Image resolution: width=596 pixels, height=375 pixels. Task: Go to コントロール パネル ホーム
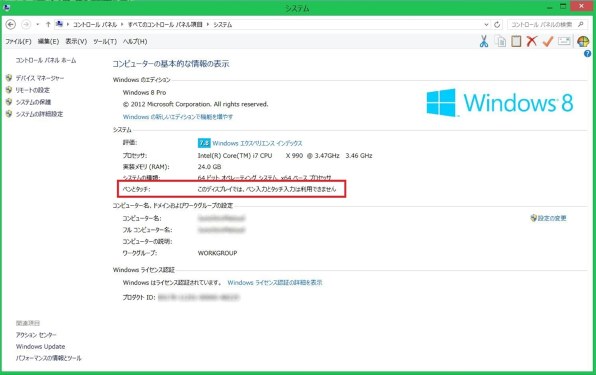(x=46, y=60)
